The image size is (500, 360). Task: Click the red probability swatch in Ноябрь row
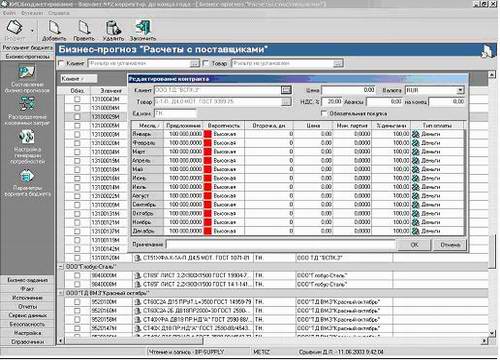pos(208,222)
